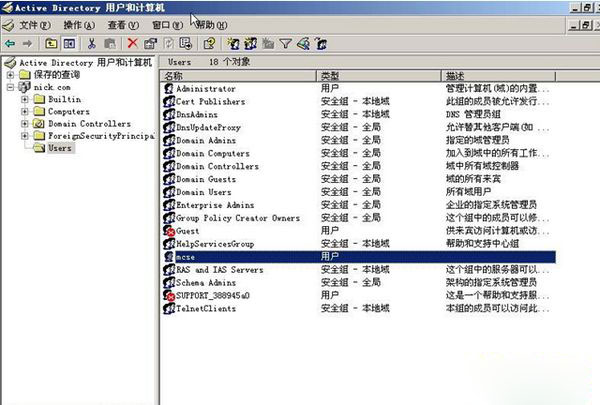Click the disabled Guest account icon

click(x=169, y=231)
